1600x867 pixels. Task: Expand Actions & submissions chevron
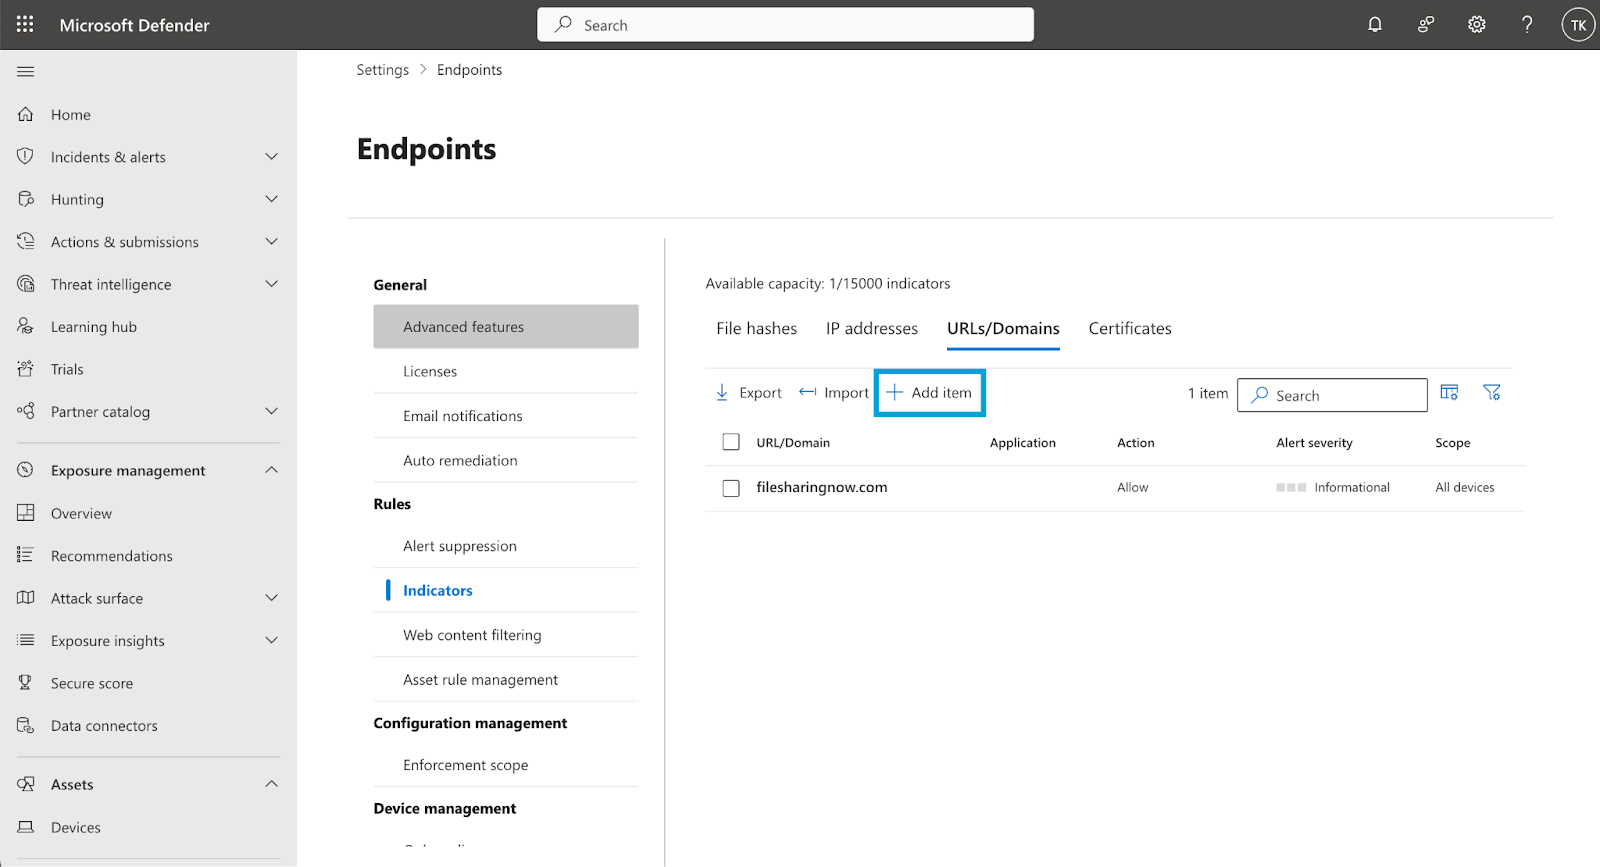click(271, 241)
